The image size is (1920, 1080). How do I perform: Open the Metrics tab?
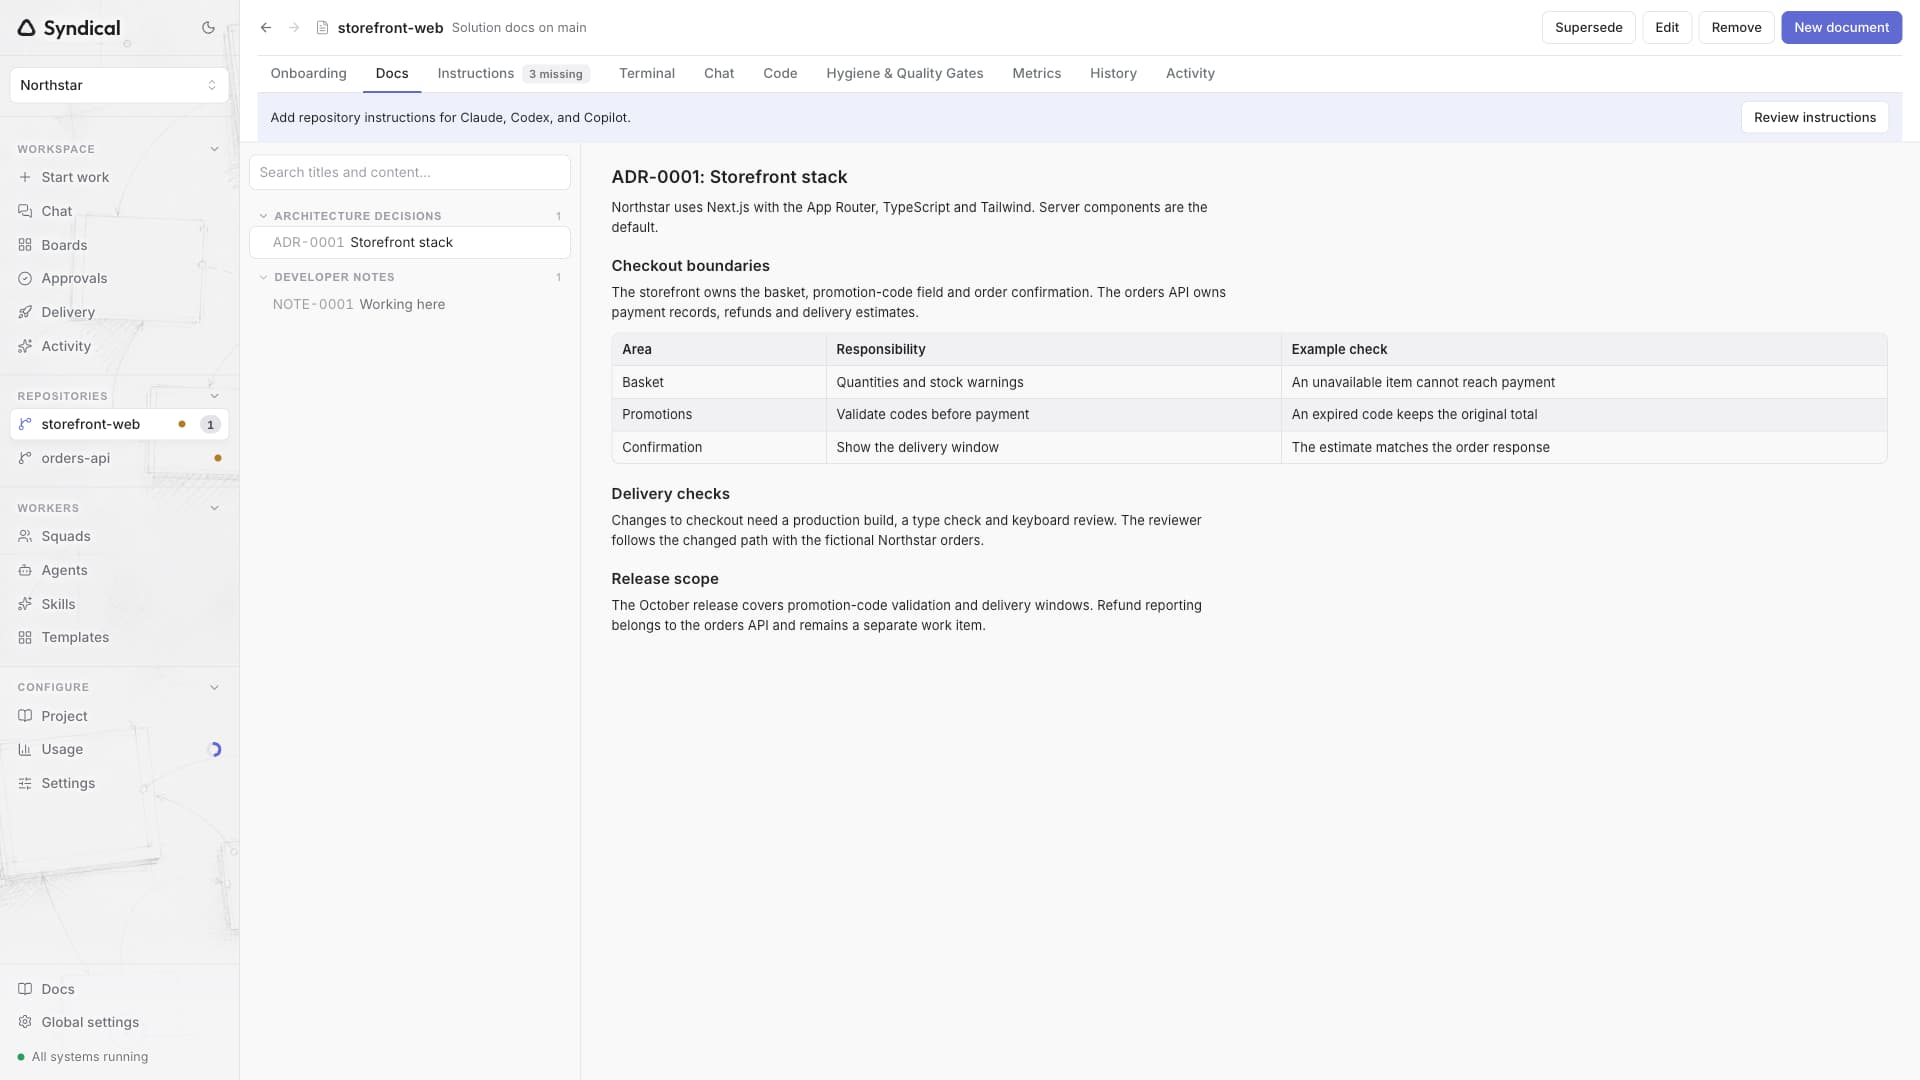1036,73
